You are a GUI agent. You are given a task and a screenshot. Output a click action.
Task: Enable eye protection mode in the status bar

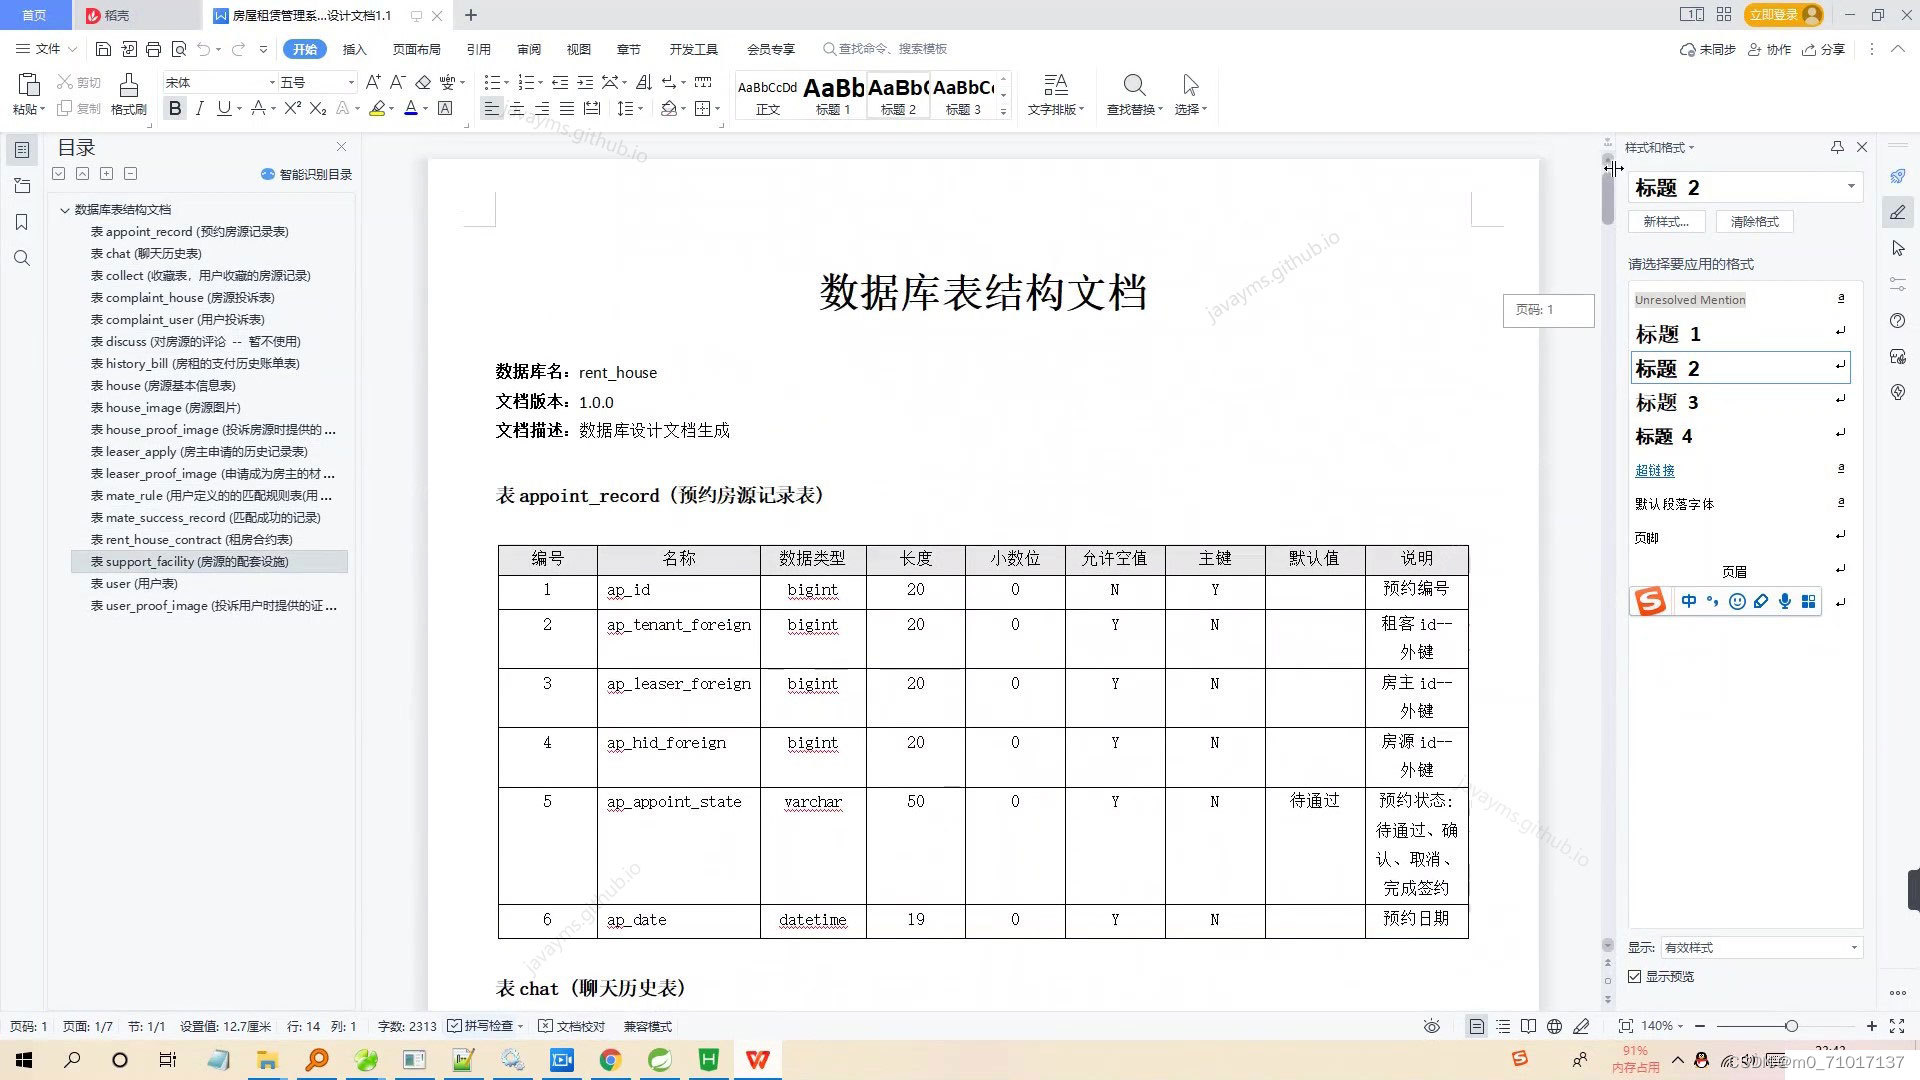[x=1432, y=1026]
